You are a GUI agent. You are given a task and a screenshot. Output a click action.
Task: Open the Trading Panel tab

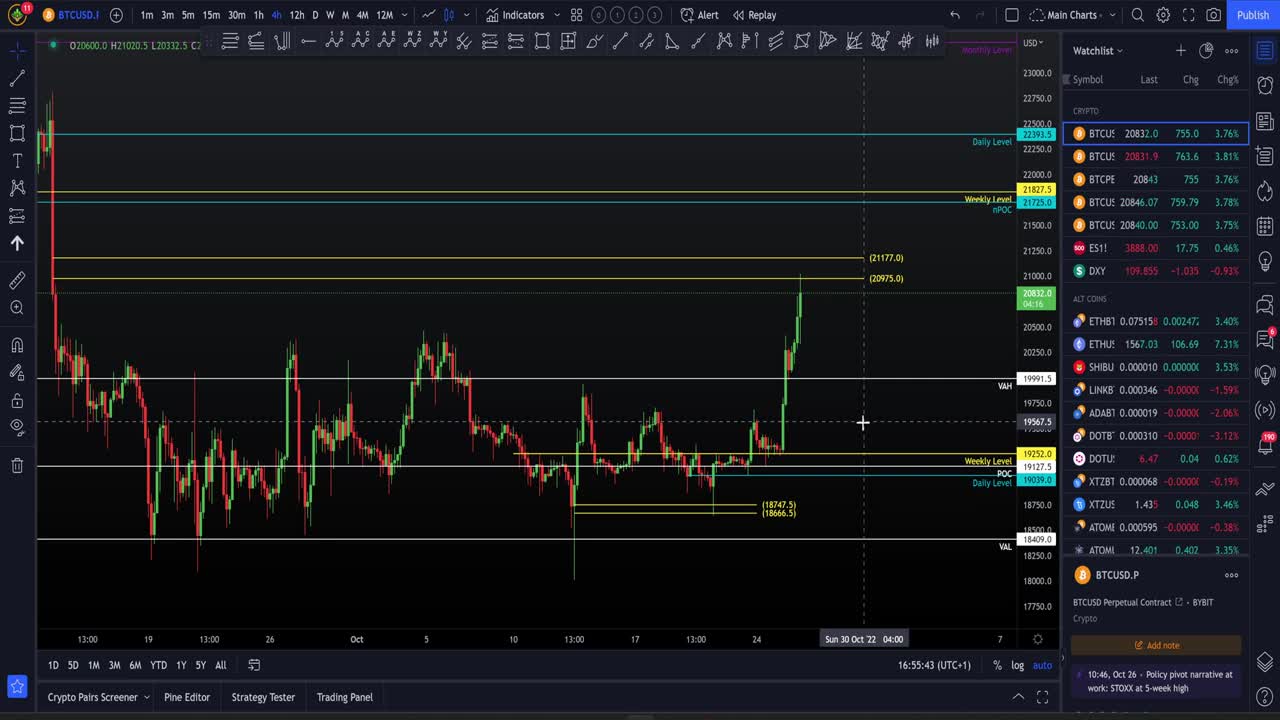(x=345, y=697)
